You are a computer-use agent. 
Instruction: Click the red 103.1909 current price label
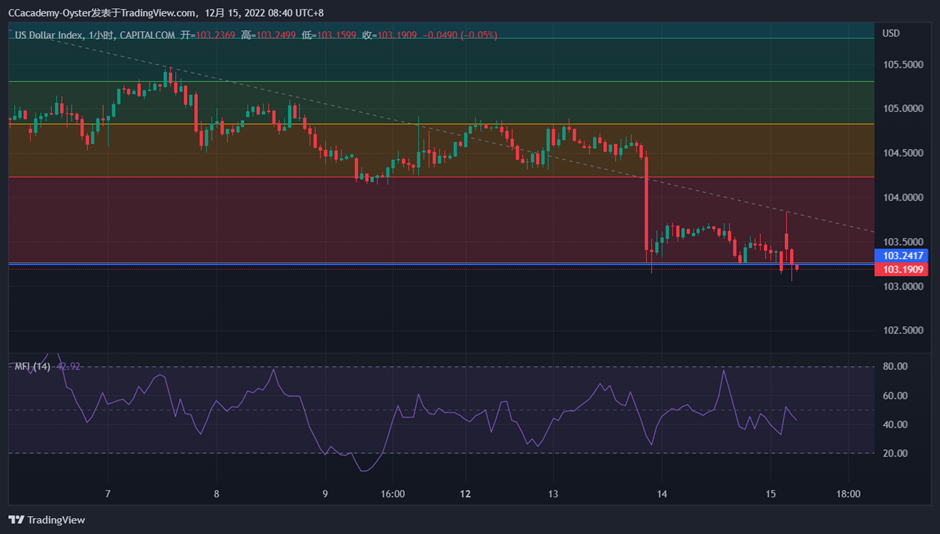(902, 270)
